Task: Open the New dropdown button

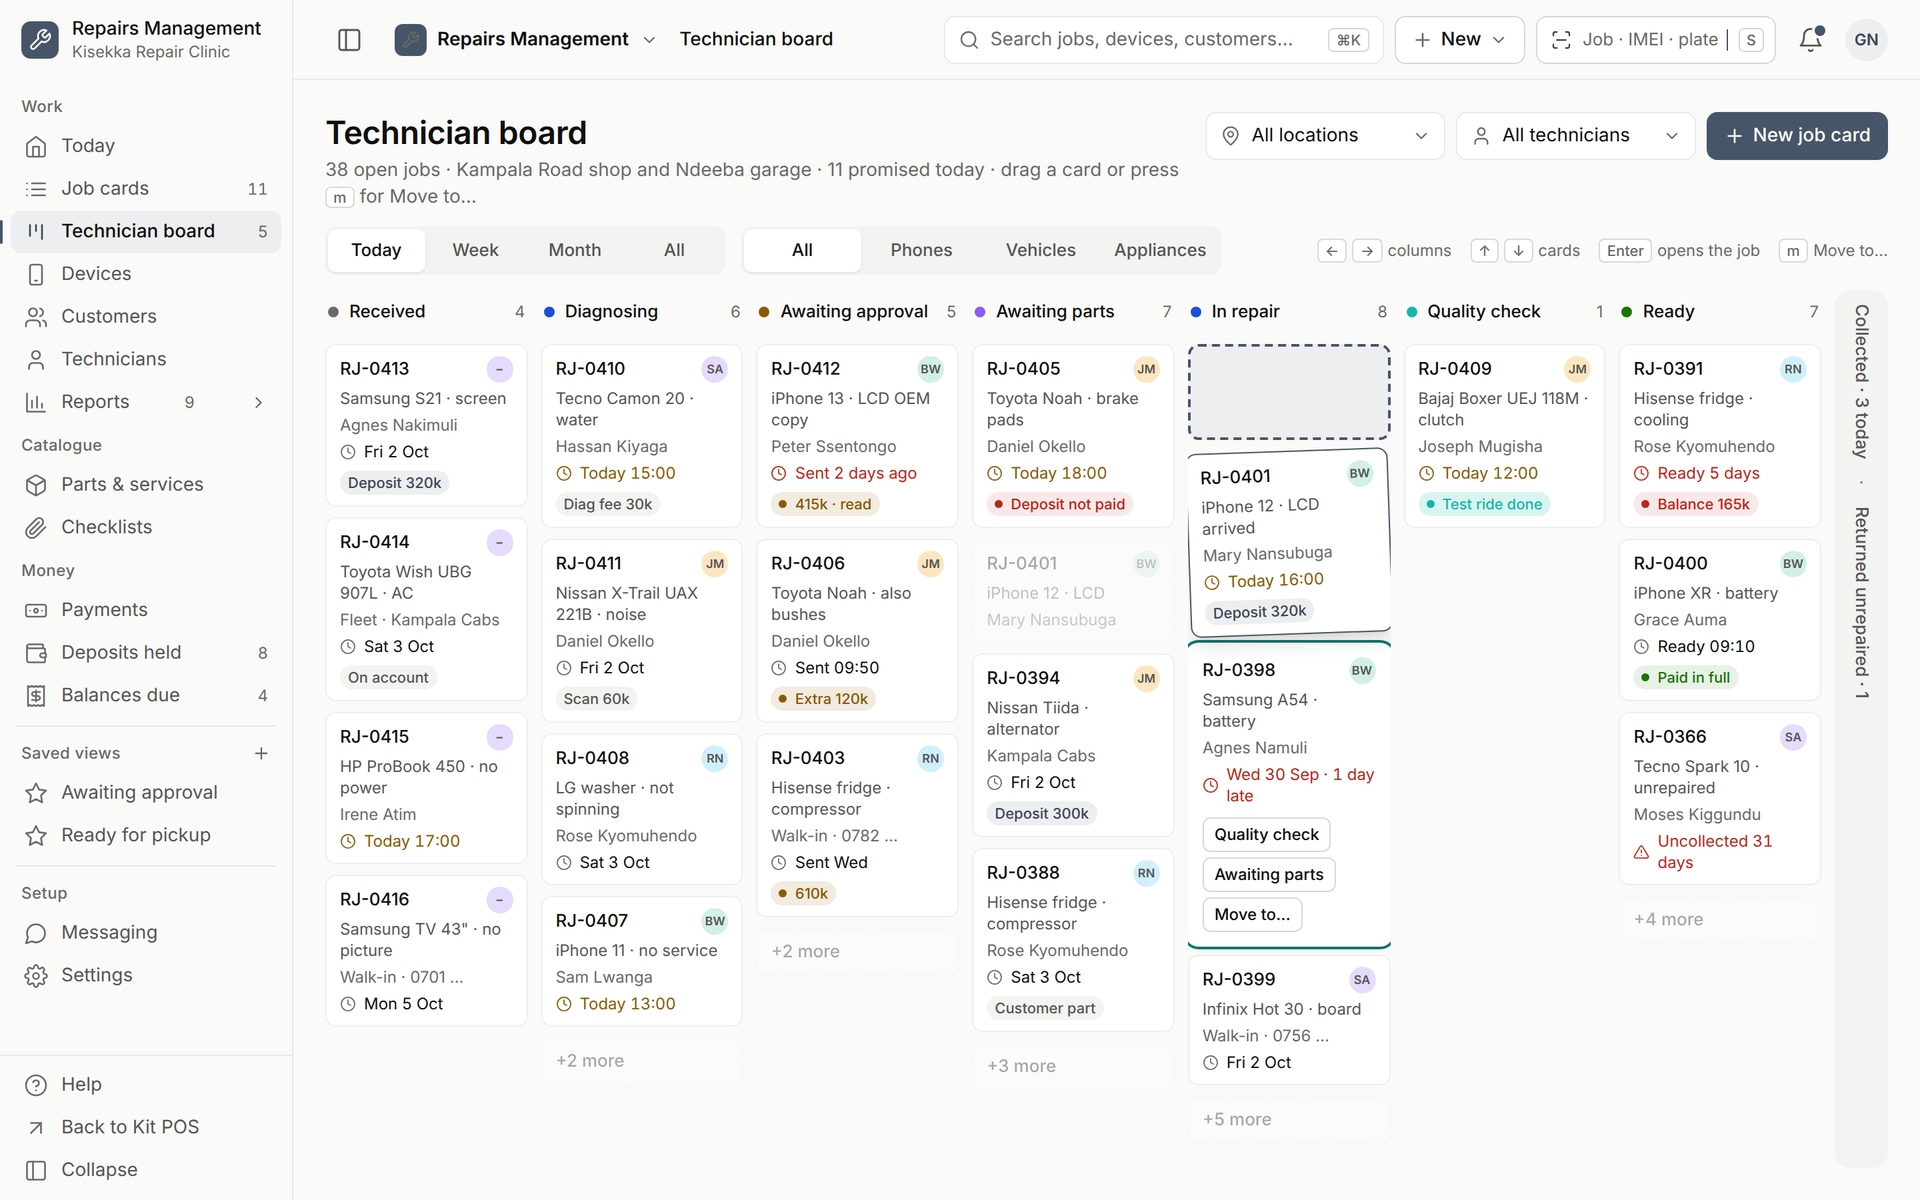Action: coord(1459,40)
